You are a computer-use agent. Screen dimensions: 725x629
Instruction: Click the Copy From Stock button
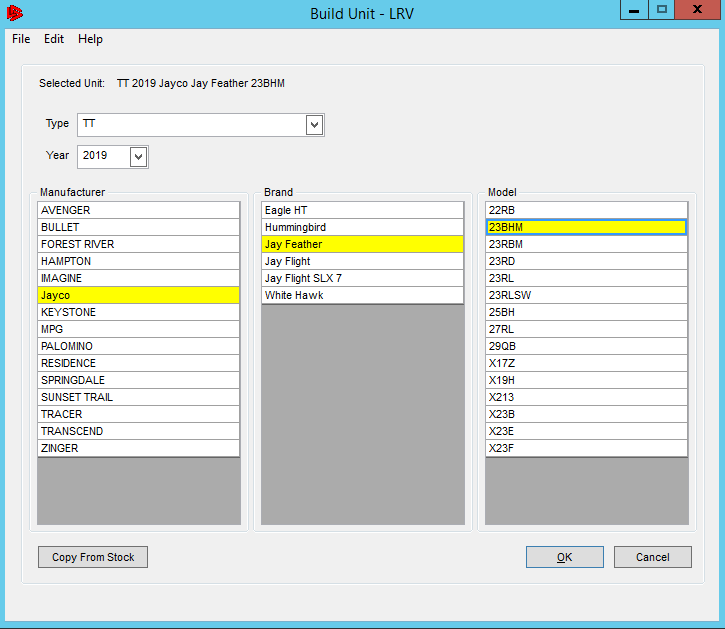(93, 557)
